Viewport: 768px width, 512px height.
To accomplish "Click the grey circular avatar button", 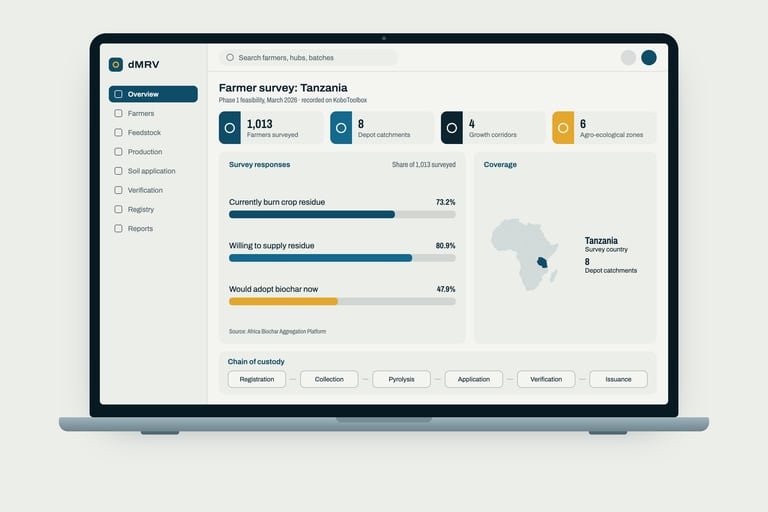I will pos(628,58).
